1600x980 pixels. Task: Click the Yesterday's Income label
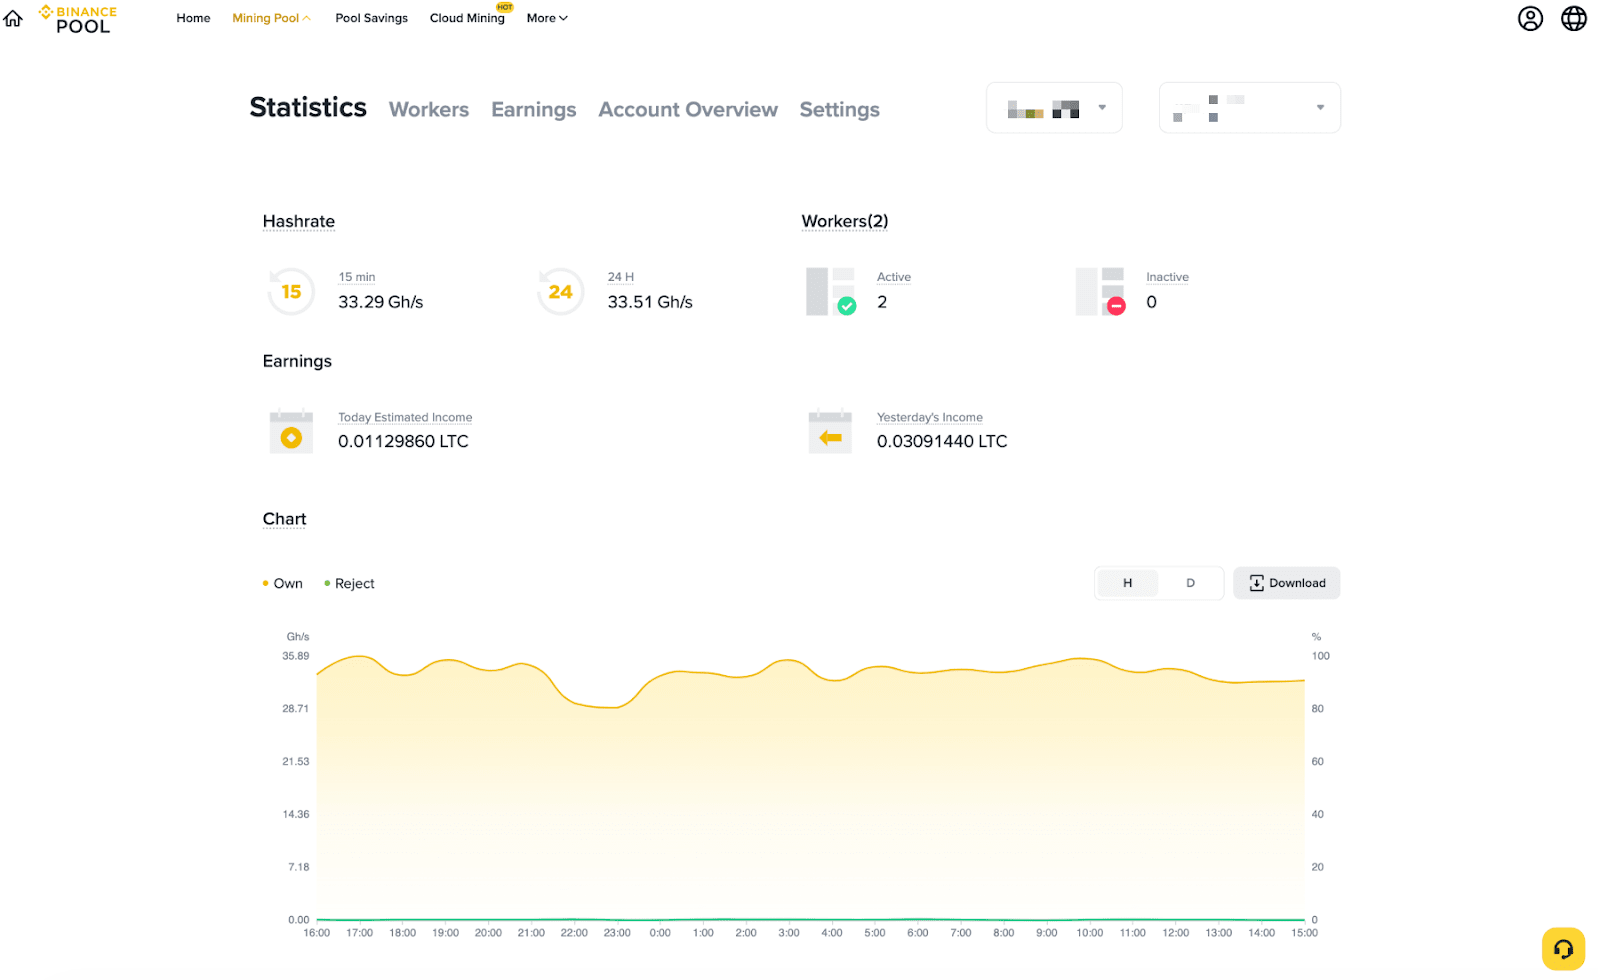point(930,417)
